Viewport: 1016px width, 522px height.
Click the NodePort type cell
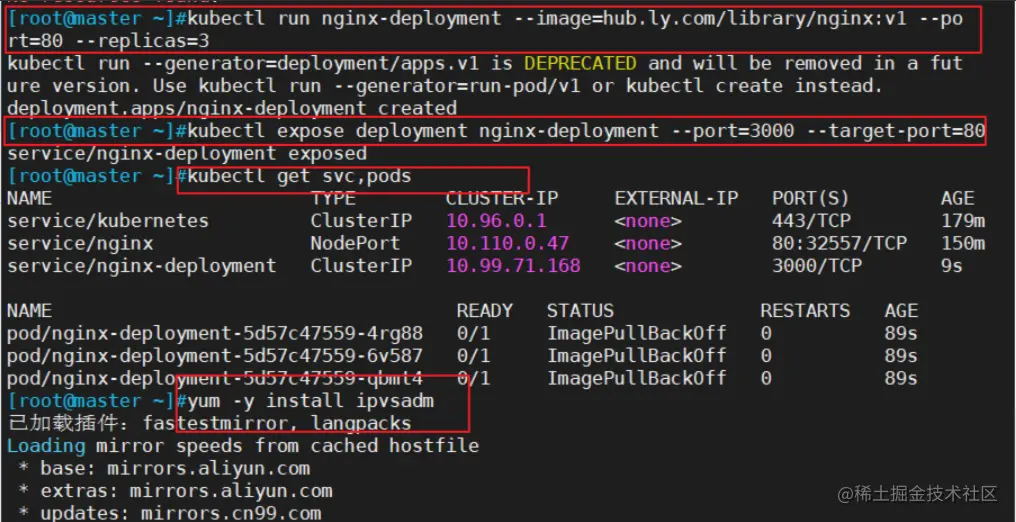(355, 244)
